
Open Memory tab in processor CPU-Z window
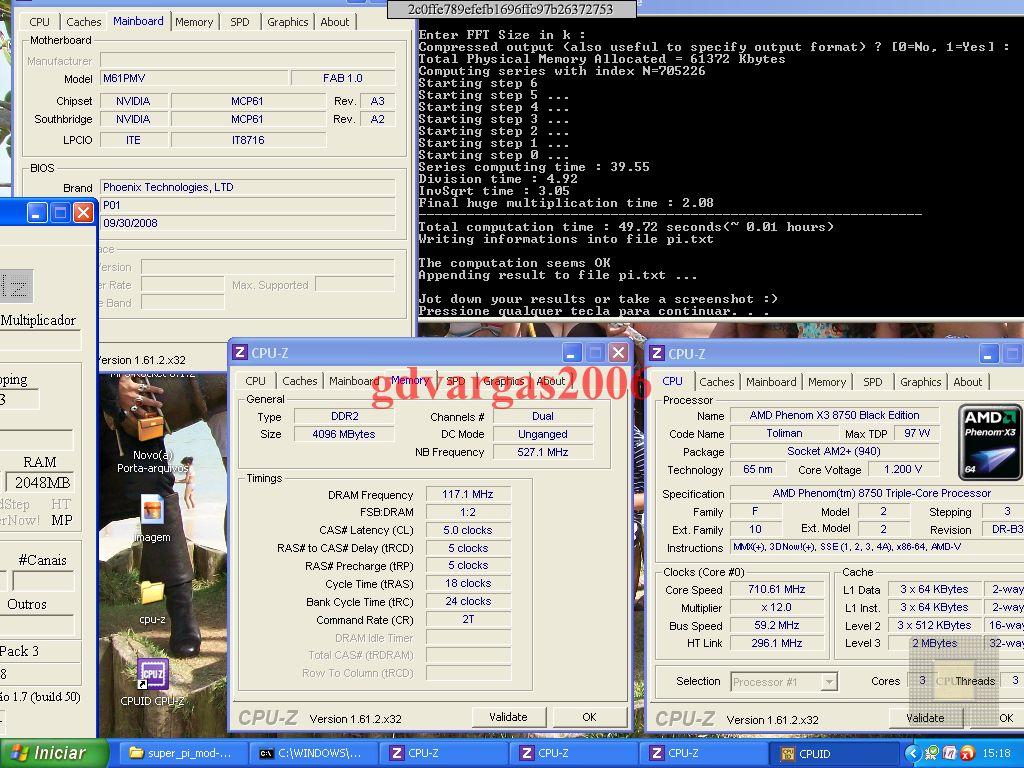coord(827,382)
